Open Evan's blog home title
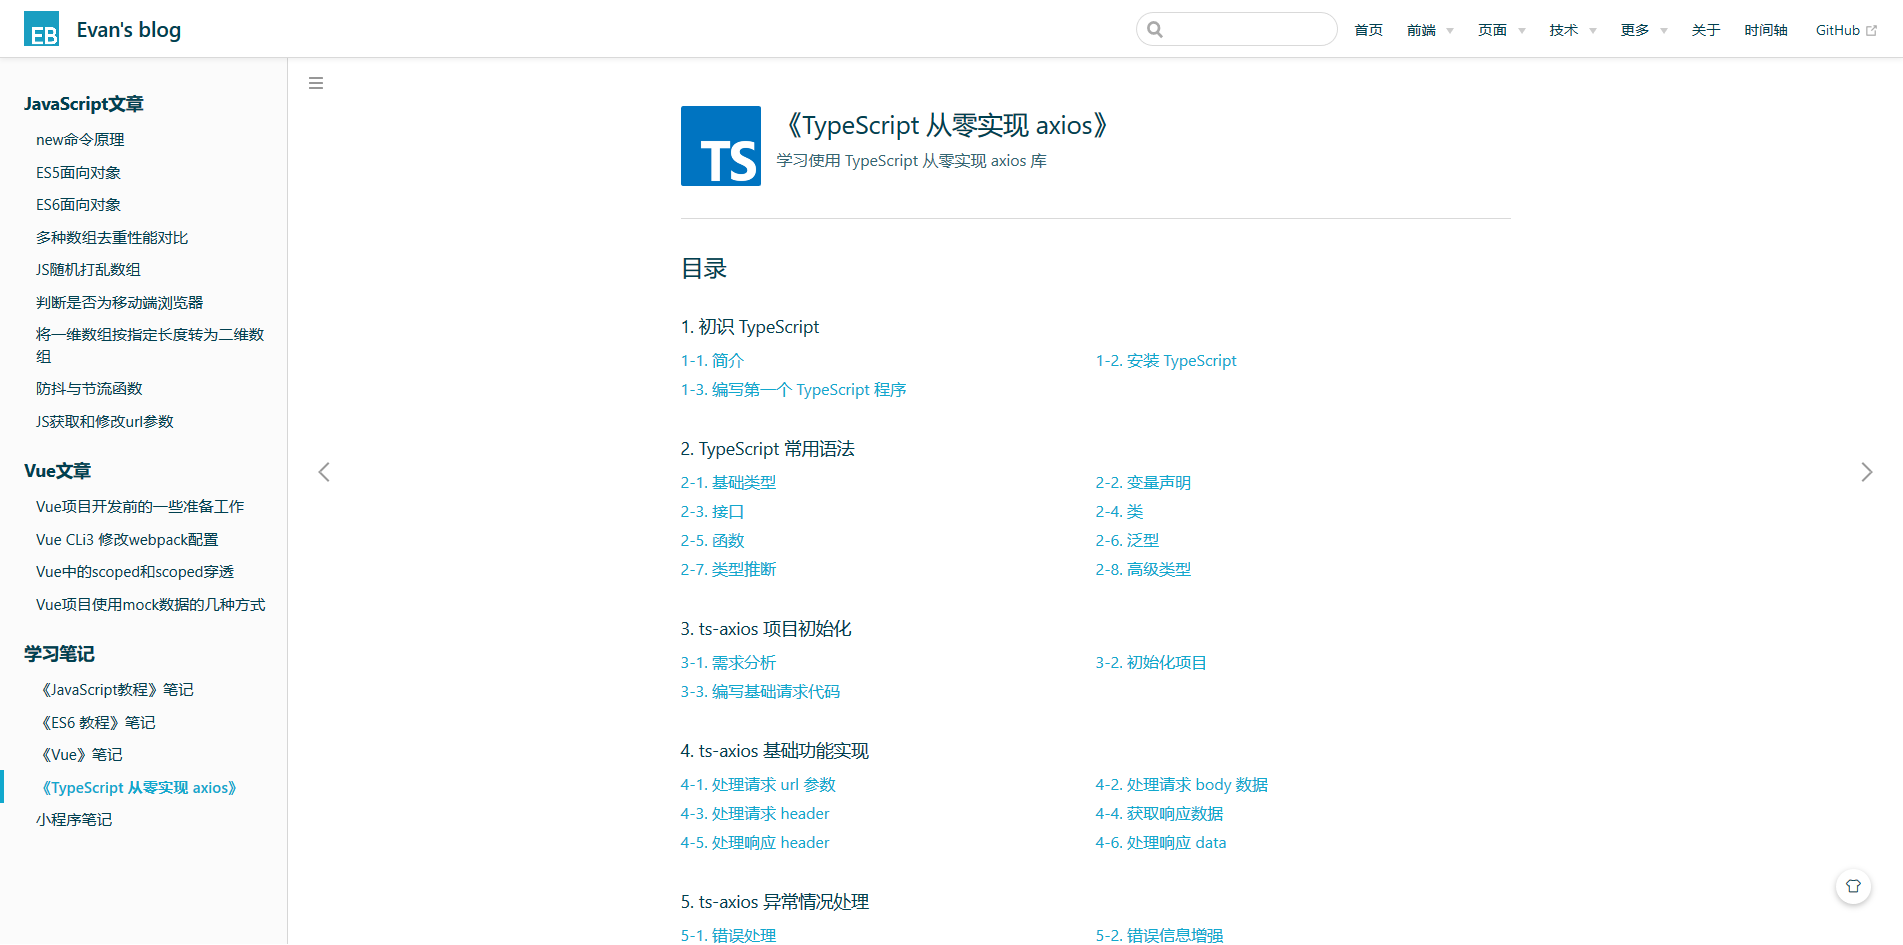The width and height of the screenshot is (1903, 945). click(129, 30)
